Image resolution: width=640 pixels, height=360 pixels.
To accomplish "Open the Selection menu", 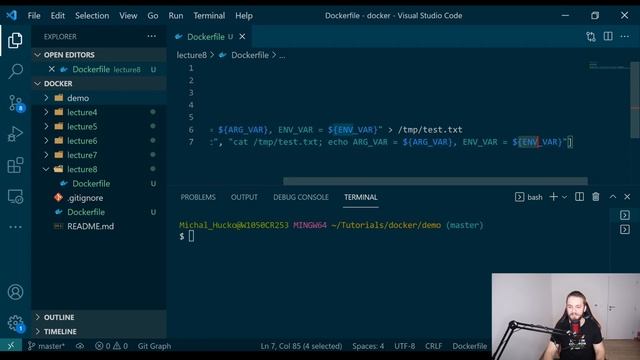I will click(x=92, y=16).
